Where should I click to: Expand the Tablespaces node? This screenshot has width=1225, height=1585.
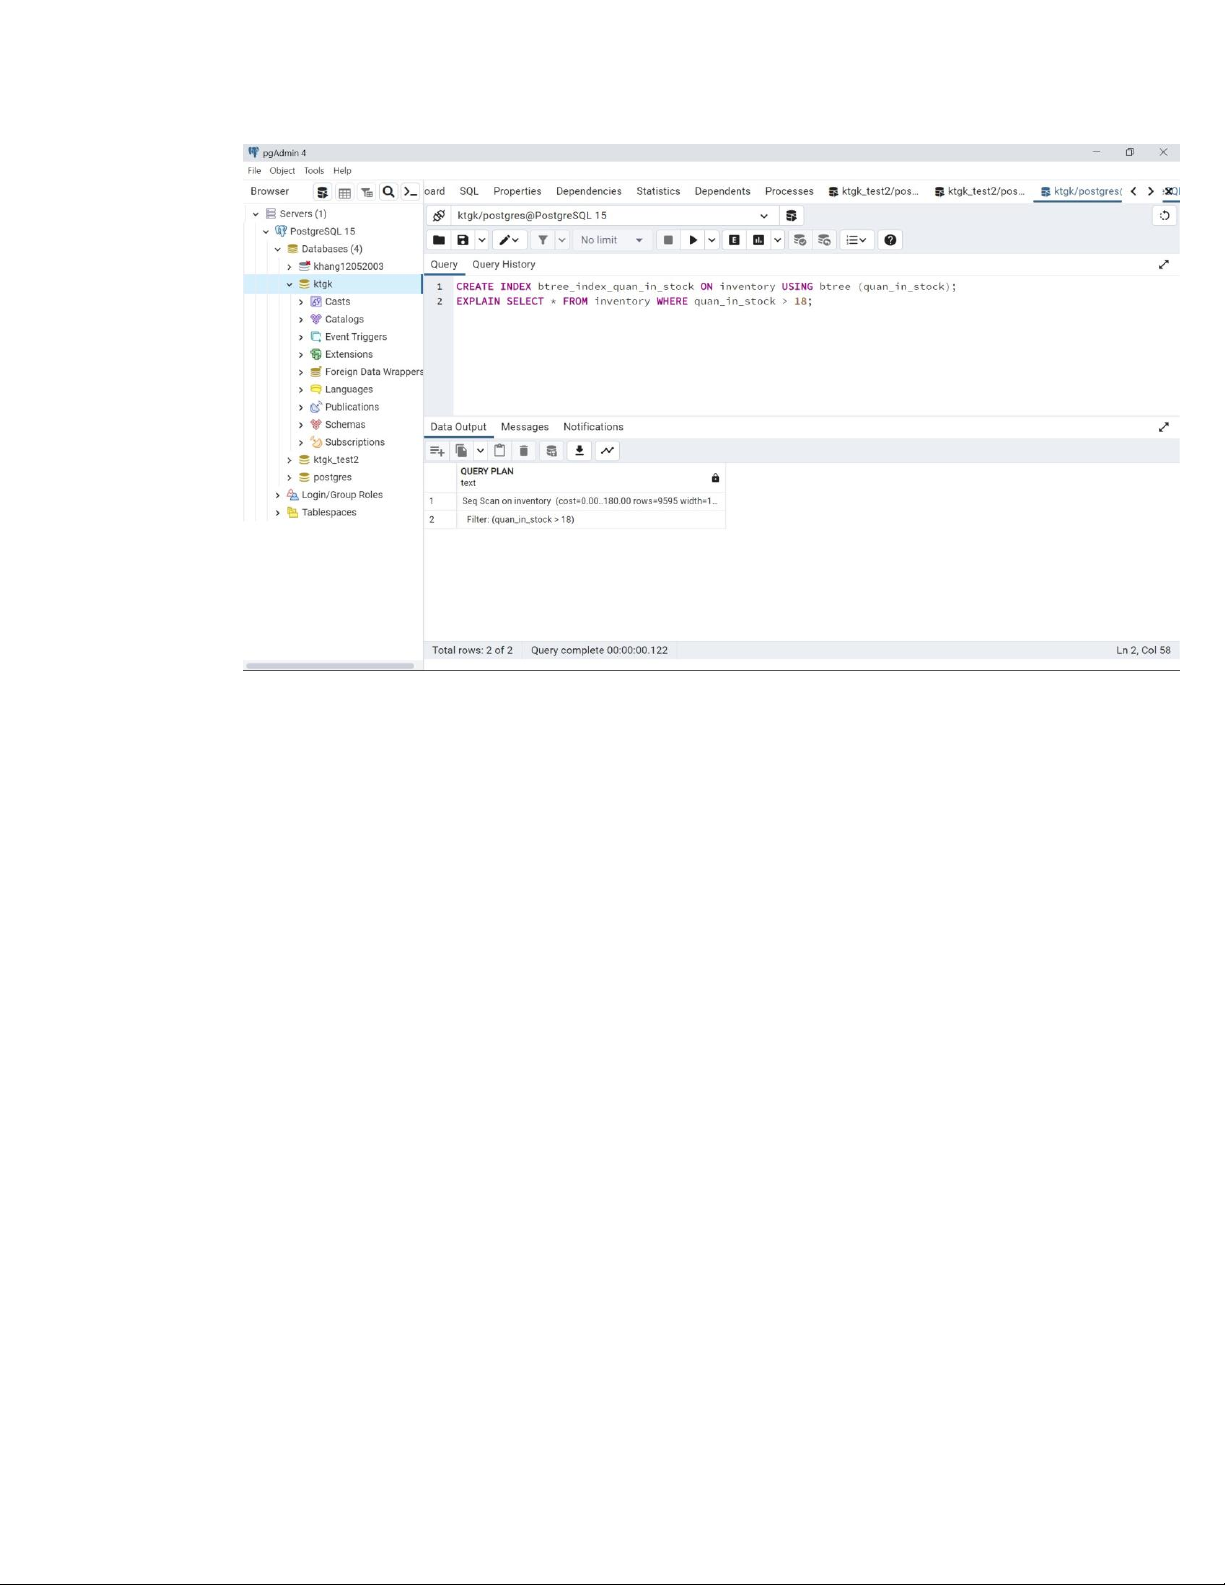pyautogui.click(x=278, y=513)
